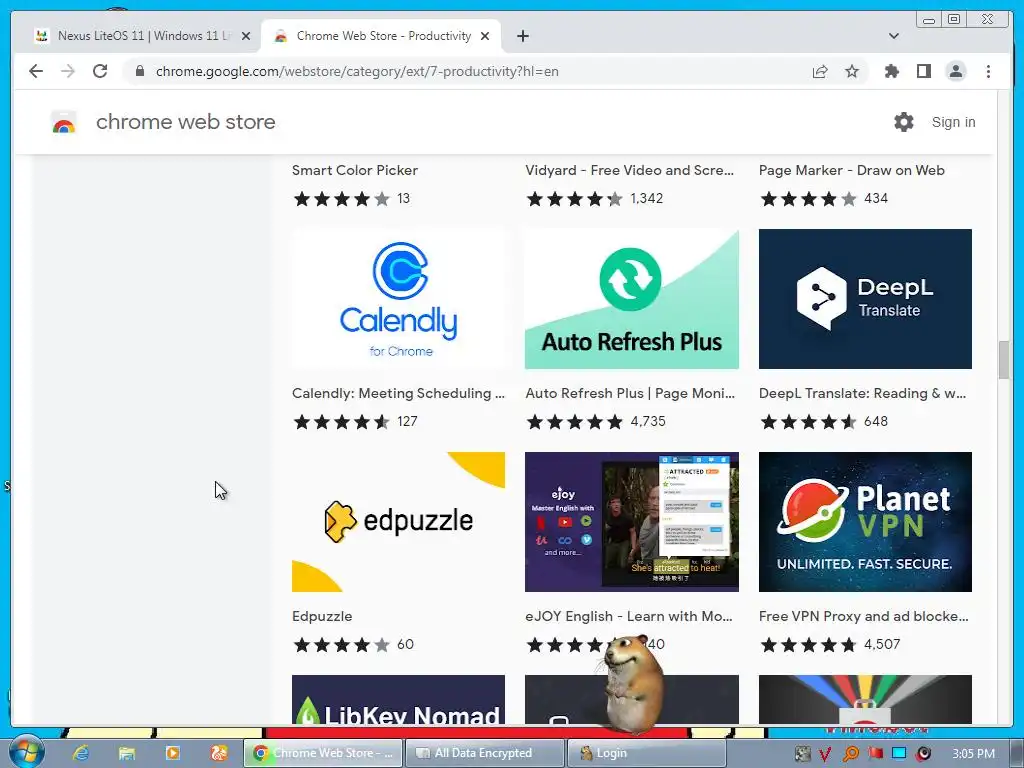The width and height of the screenshot is (1024, 768).
Task: Click the orange magnifier tray icon
Action: tap(850, 754)
